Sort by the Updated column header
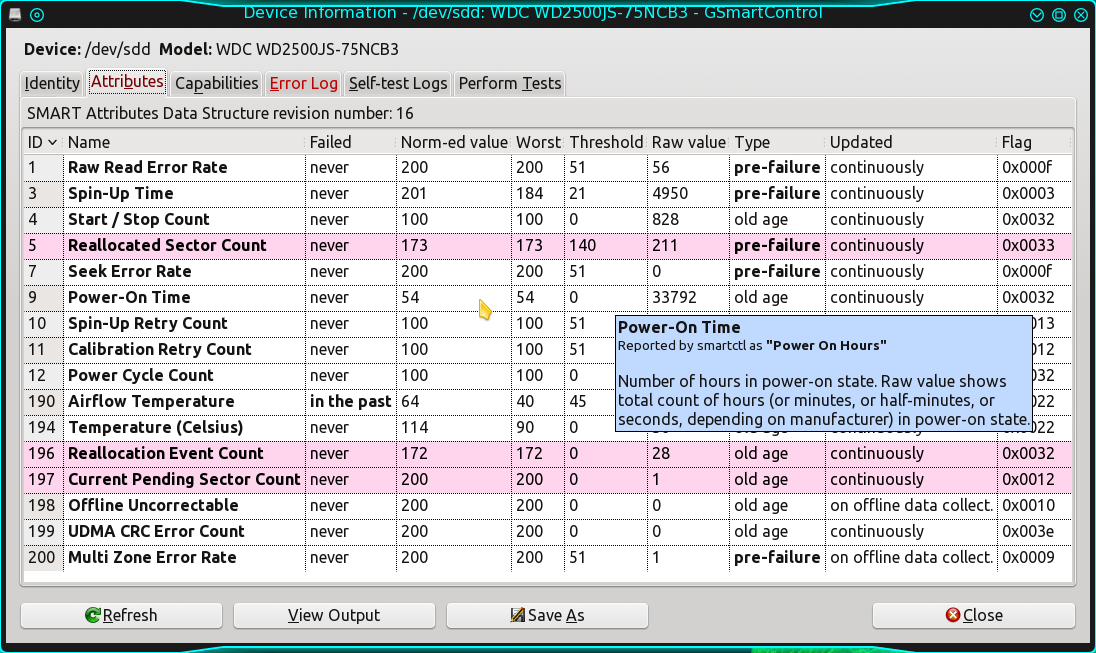The height and width of the screenshot is (653, 1096). click(911, 142)
